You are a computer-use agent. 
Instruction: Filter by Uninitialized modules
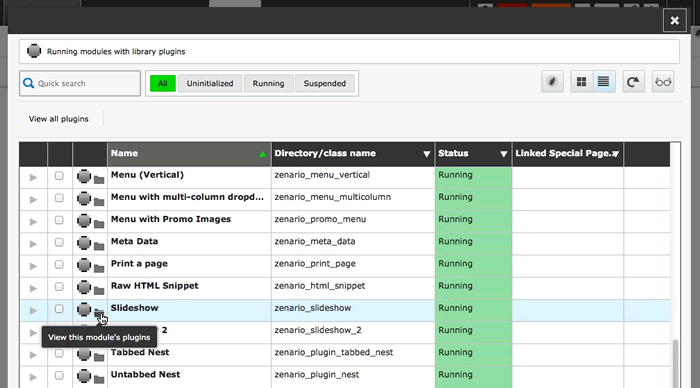coord(210,83)
